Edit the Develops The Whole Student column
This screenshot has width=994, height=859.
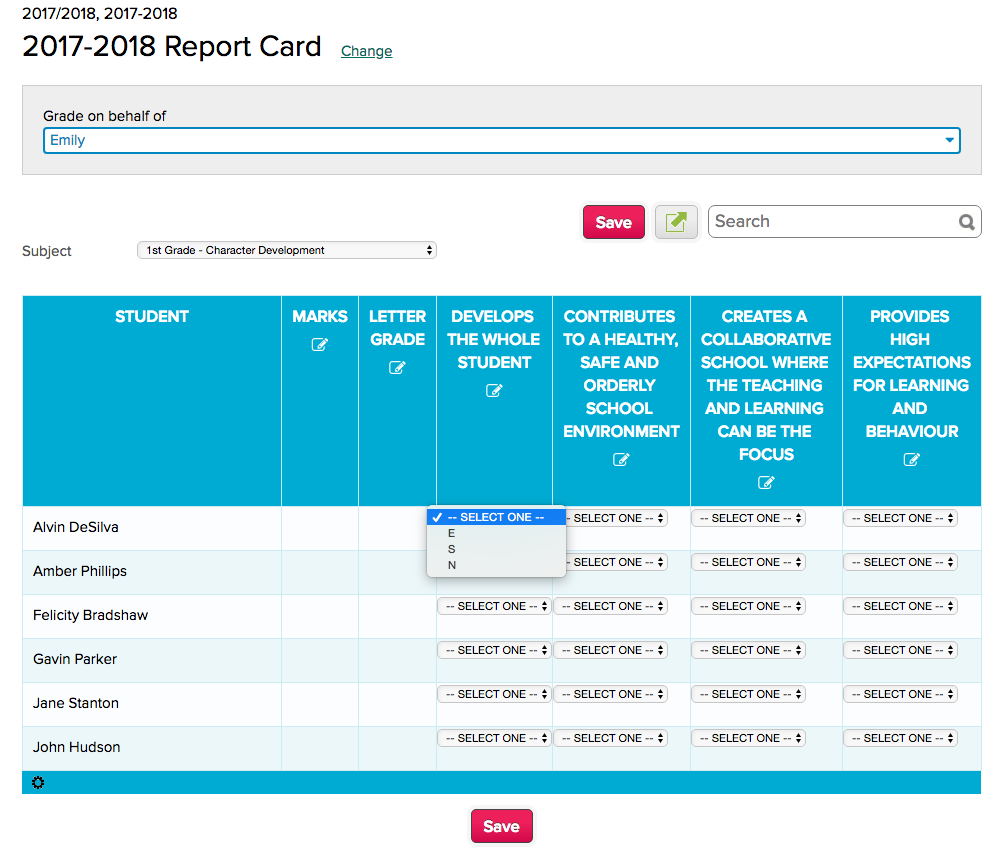(x=494, y=390)
